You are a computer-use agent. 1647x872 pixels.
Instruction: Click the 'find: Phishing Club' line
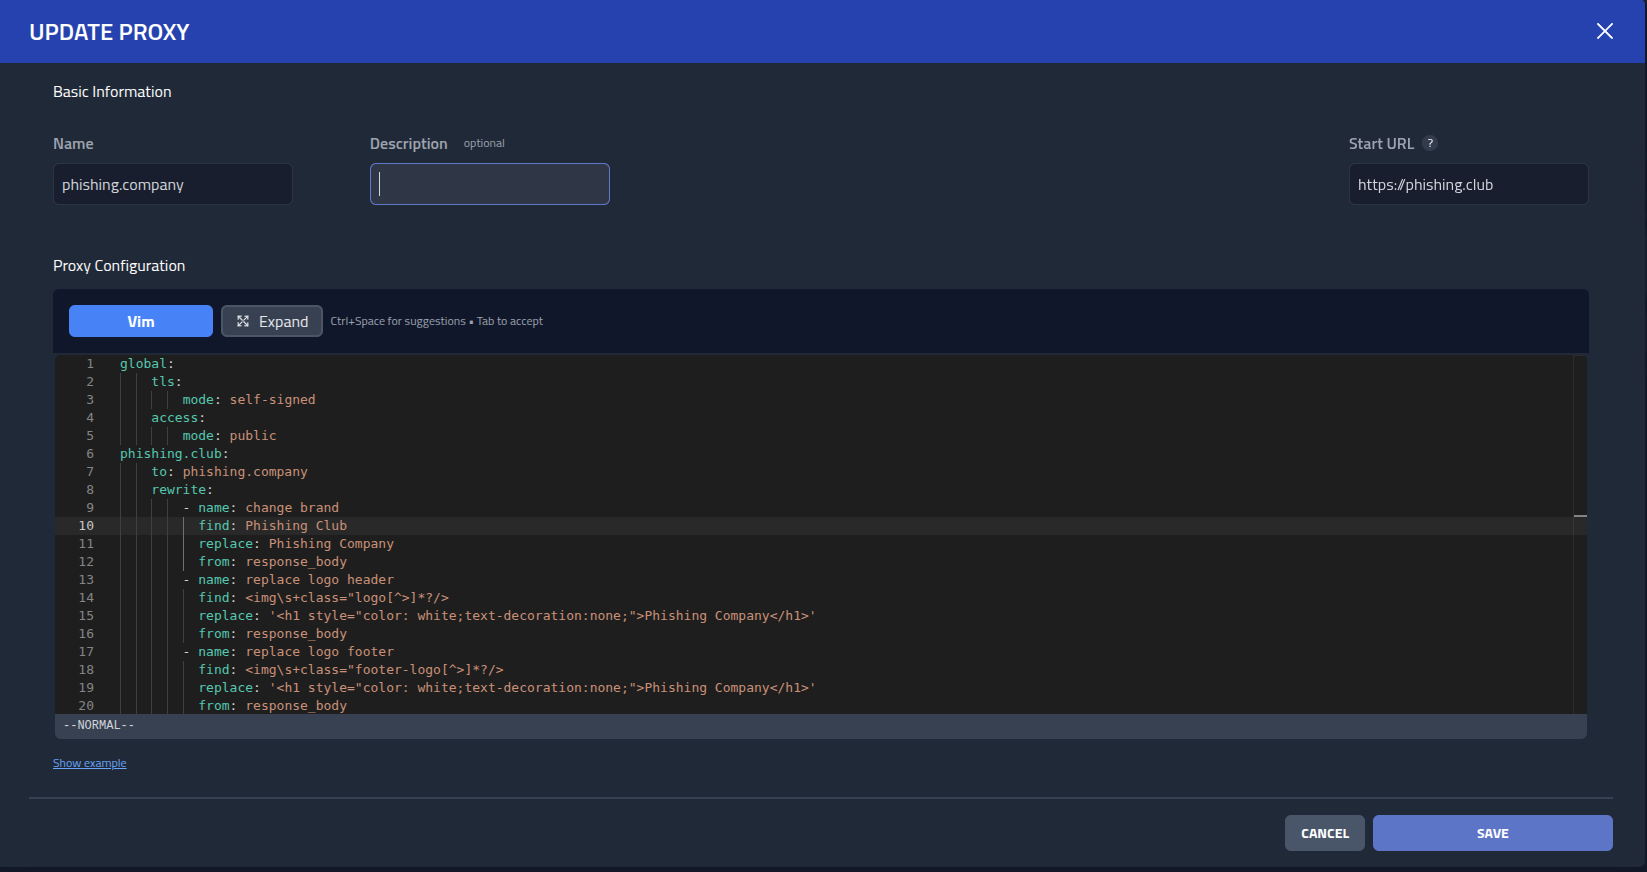point(273,526)
